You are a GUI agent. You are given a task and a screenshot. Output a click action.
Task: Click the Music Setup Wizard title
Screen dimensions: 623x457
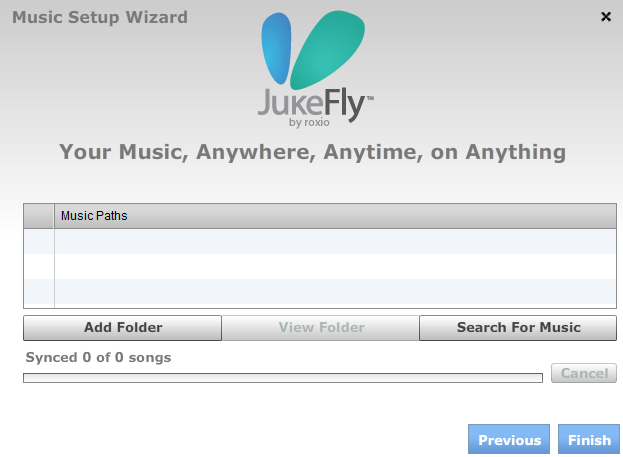click(x=100, y=17)
